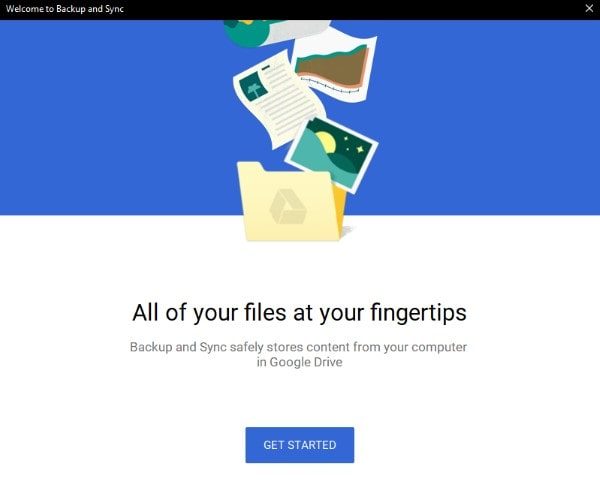Click the yellow folder illustration
Viewport: 600px width, 500px height.
tap(289, 202)
